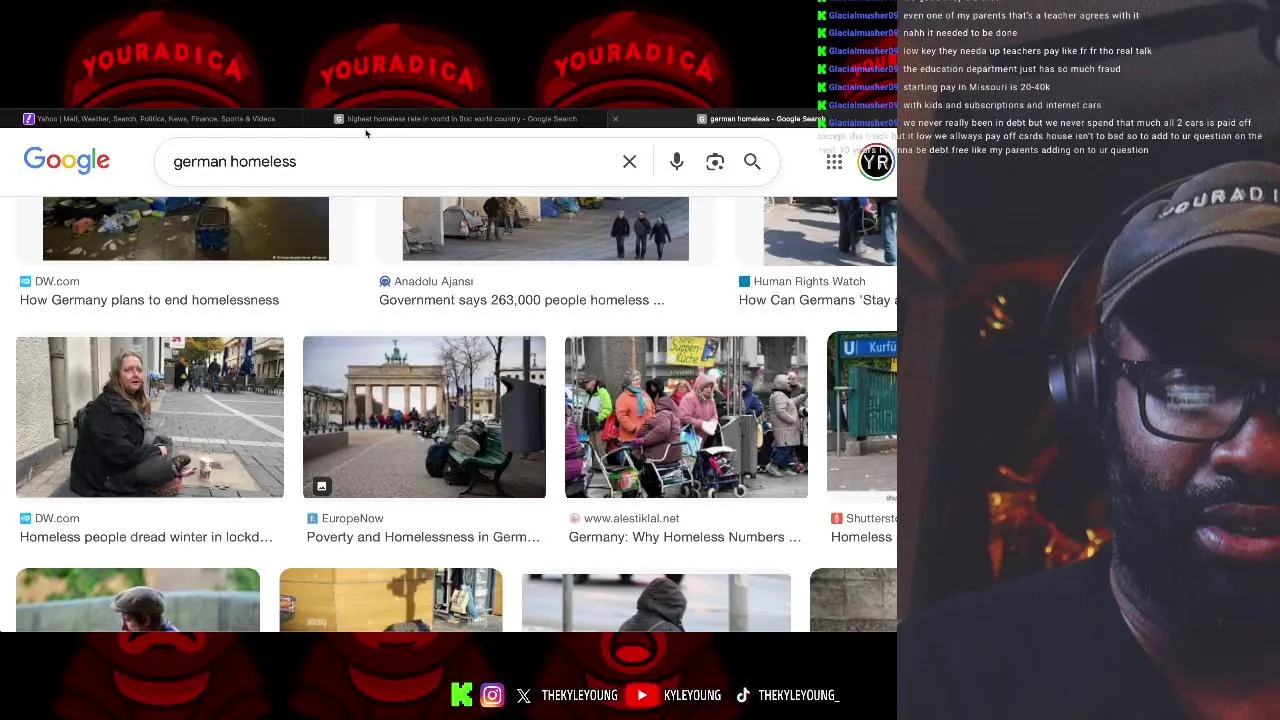1280x720 pixels.
Task: Close the 'highest homeless rate' tab
Action: [x=615, y=119]
